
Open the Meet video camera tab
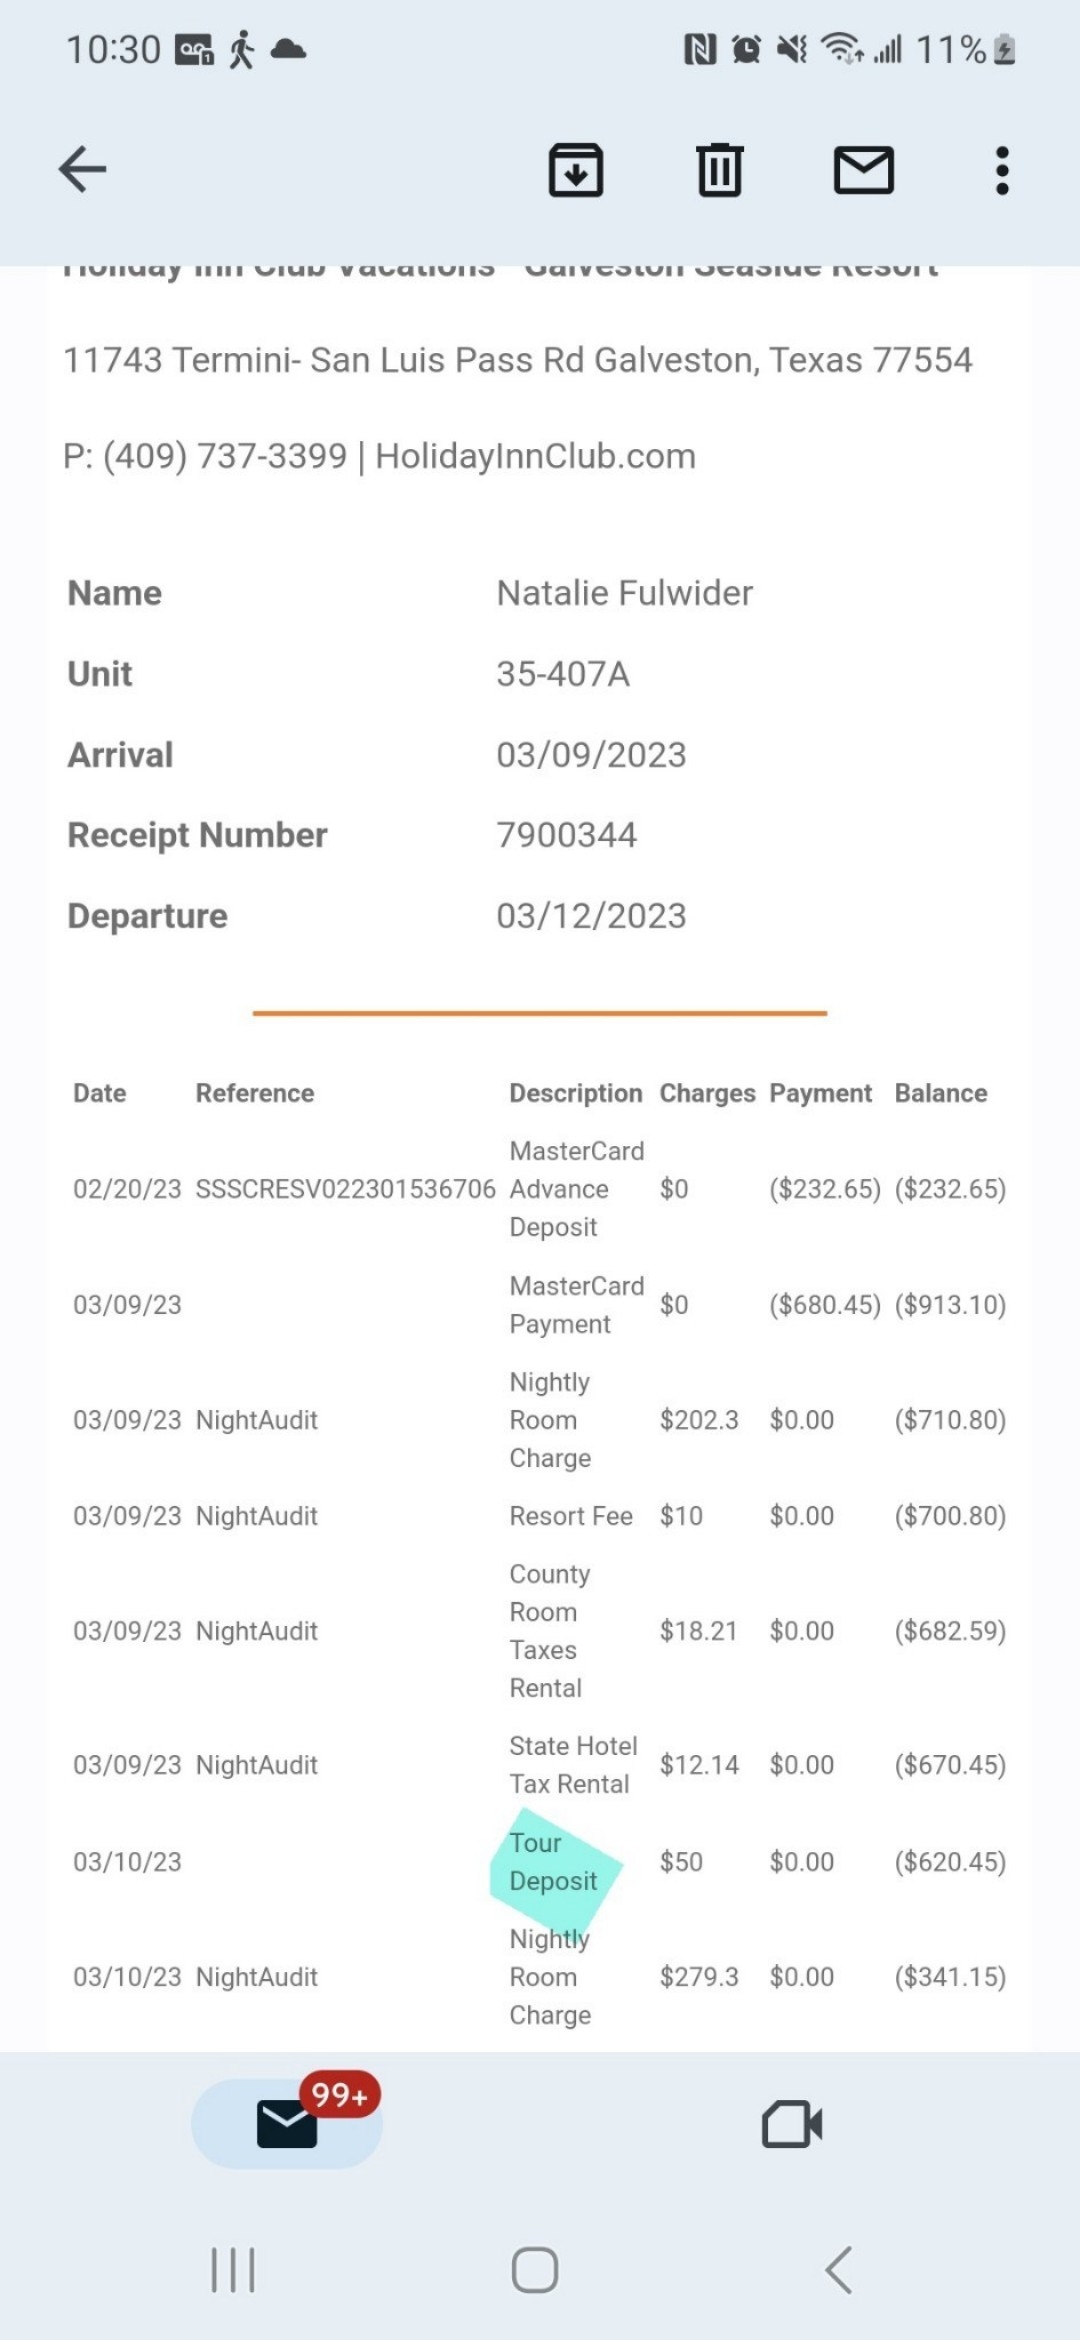(x=792, y=2123)
